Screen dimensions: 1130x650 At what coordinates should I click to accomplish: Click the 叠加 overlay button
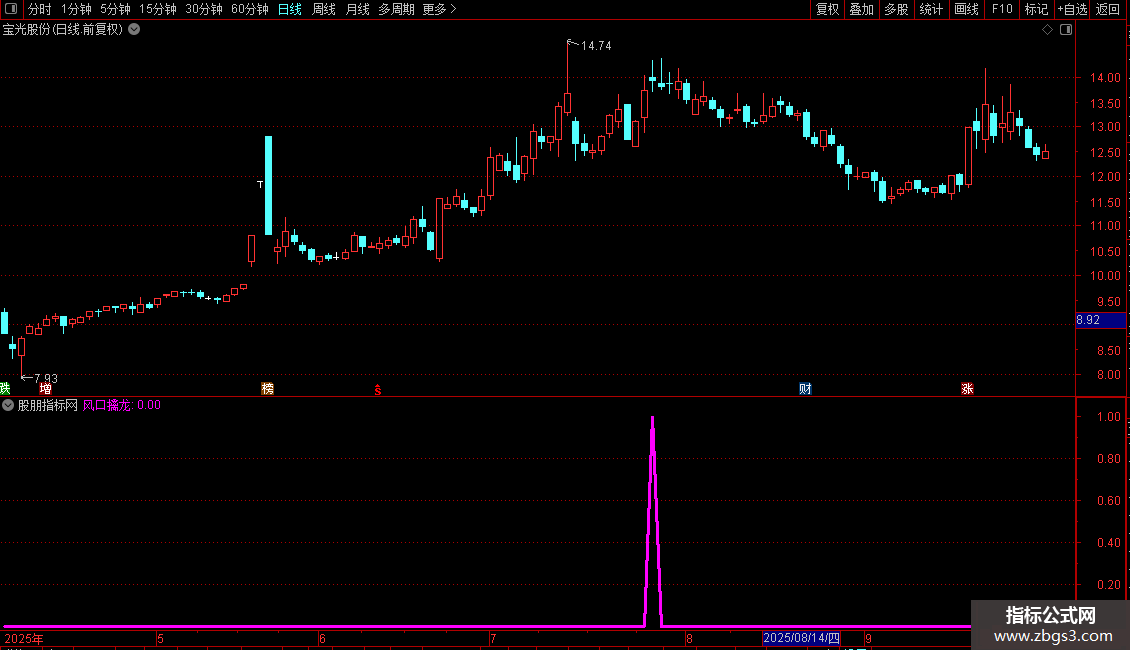point(861,9)
